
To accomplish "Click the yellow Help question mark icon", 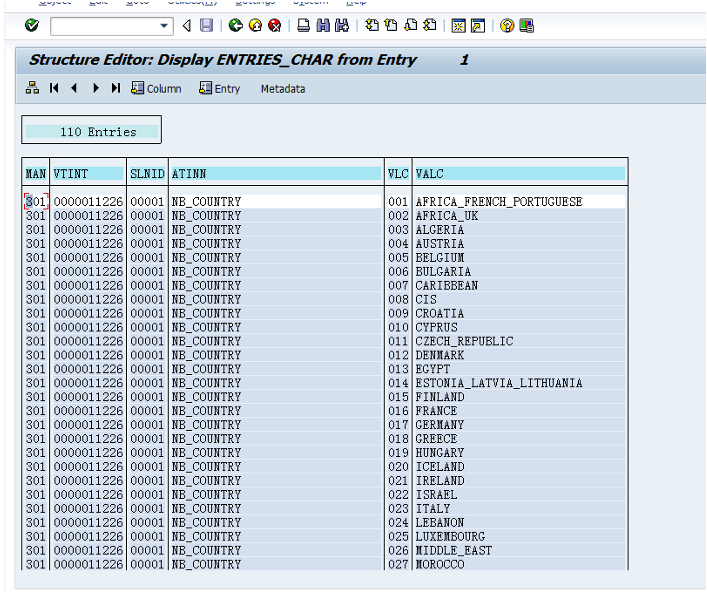I will click(x=507, y=25).
